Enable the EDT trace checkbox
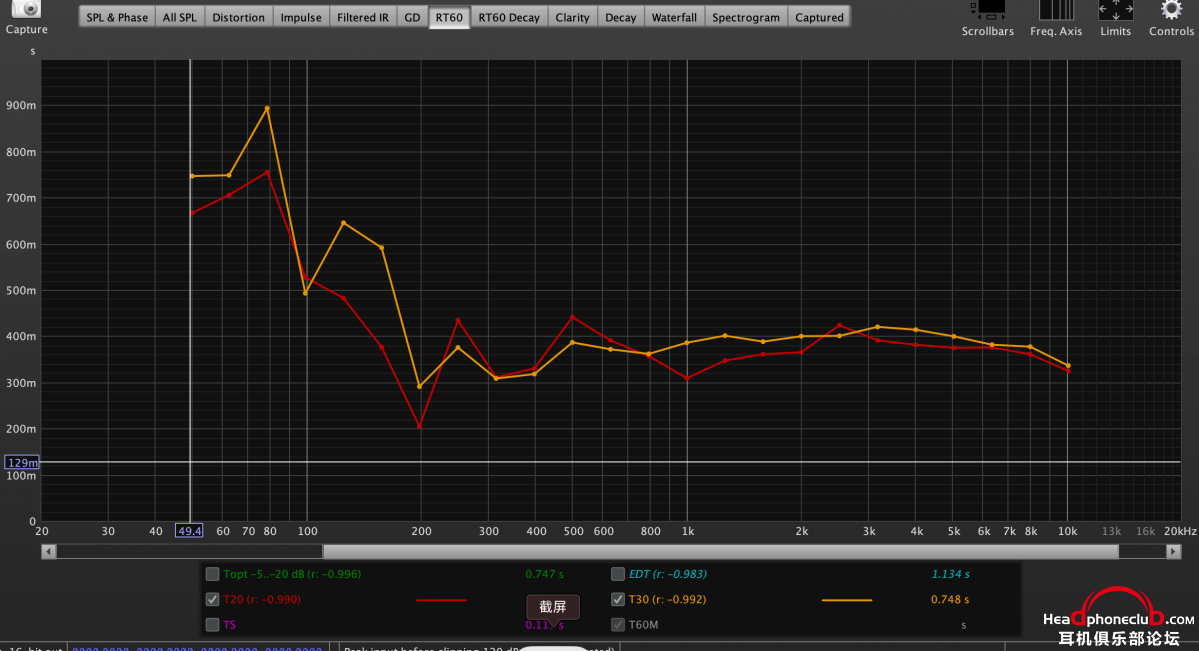 pyautogui.click(x=618, y=574)
